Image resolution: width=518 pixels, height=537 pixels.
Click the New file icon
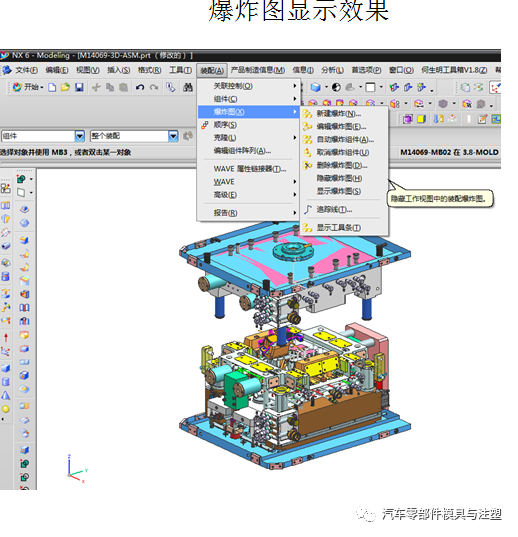[x=52, y=88]
